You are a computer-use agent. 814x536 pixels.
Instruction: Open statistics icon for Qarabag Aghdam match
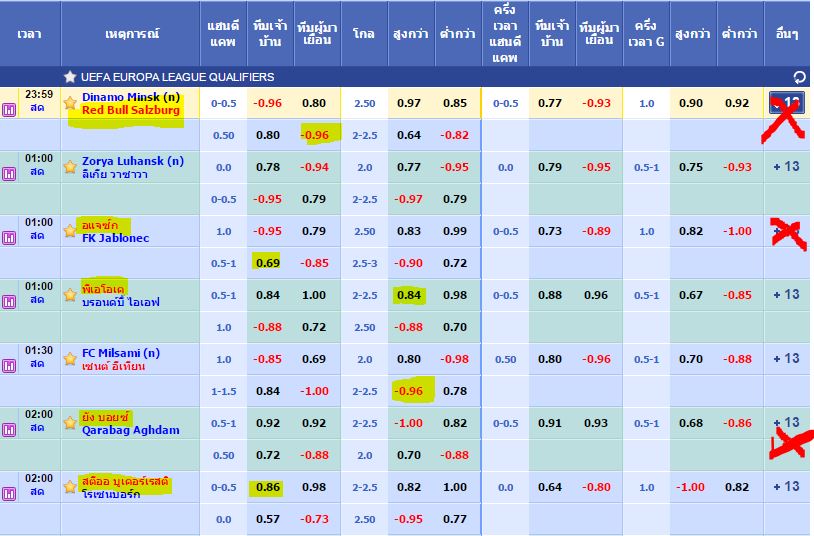(x=9, y=430)
